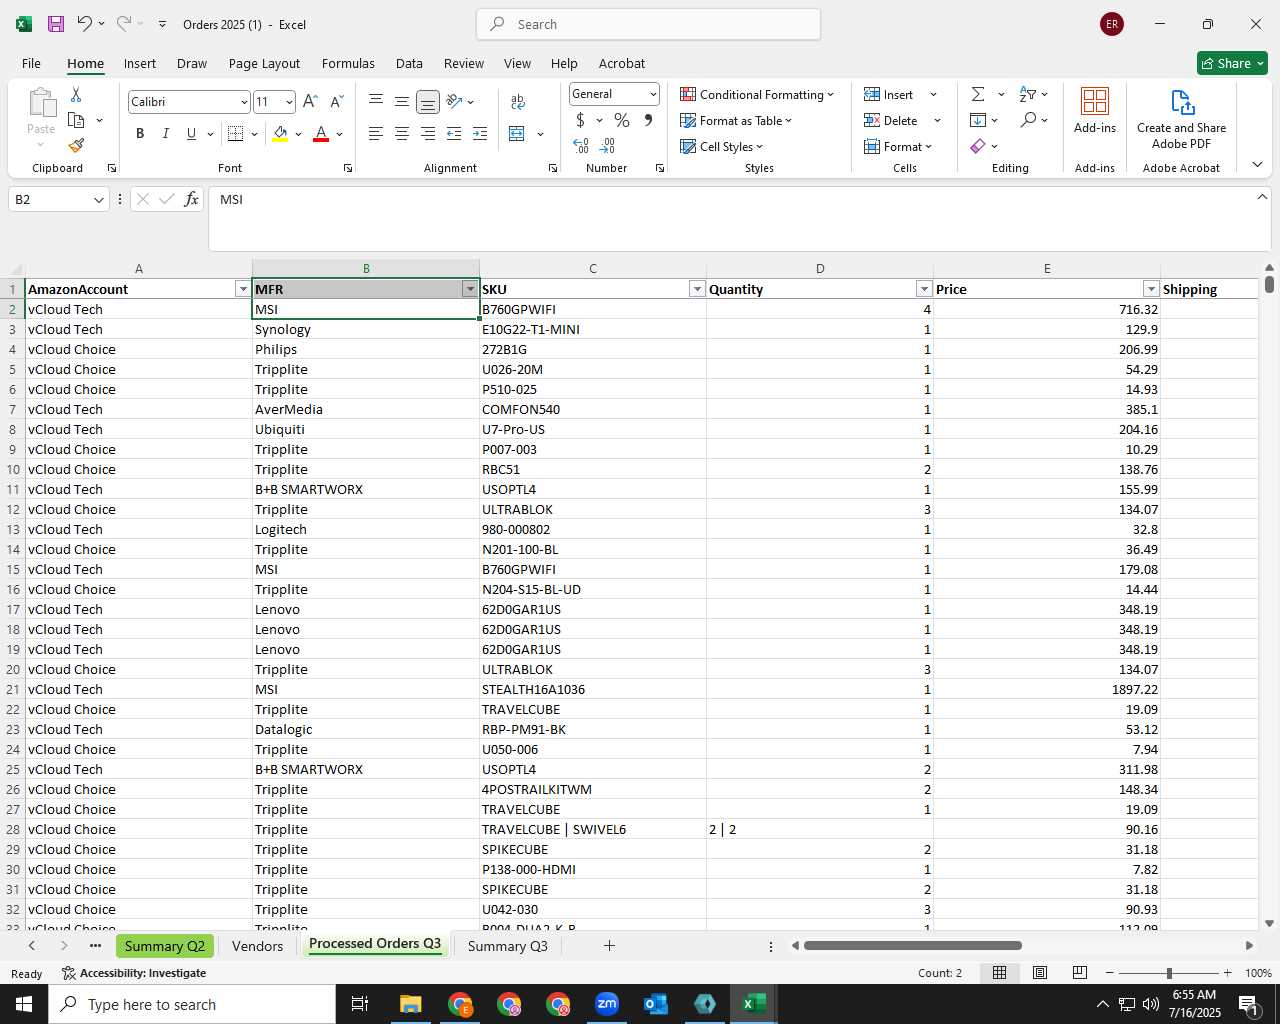Viewport: 1280px width, 1024px height.
Task: Open the font size 11 dropdown
Action: (289, 102)
